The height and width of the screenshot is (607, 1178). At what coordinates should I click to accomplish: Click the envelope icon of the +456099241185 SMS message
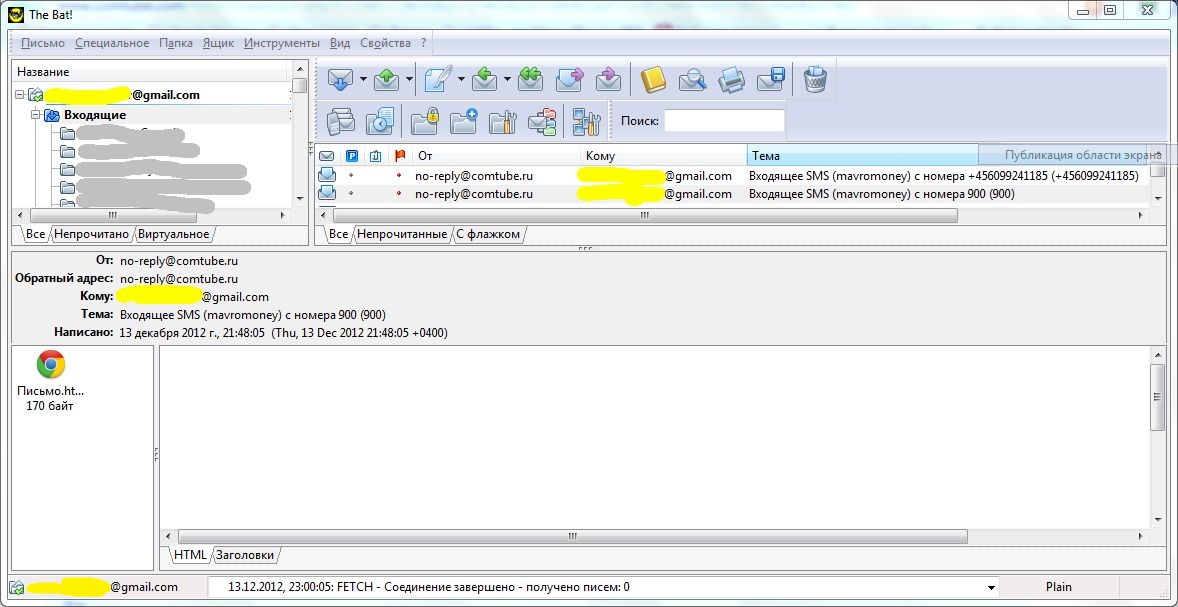(327, 176)
